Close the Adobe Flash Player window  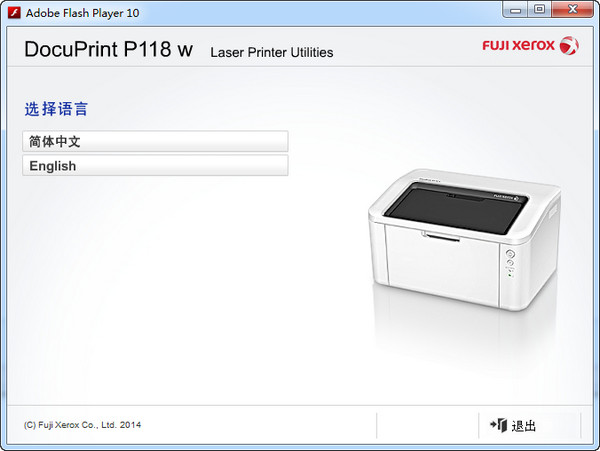(x=572, y=9)
